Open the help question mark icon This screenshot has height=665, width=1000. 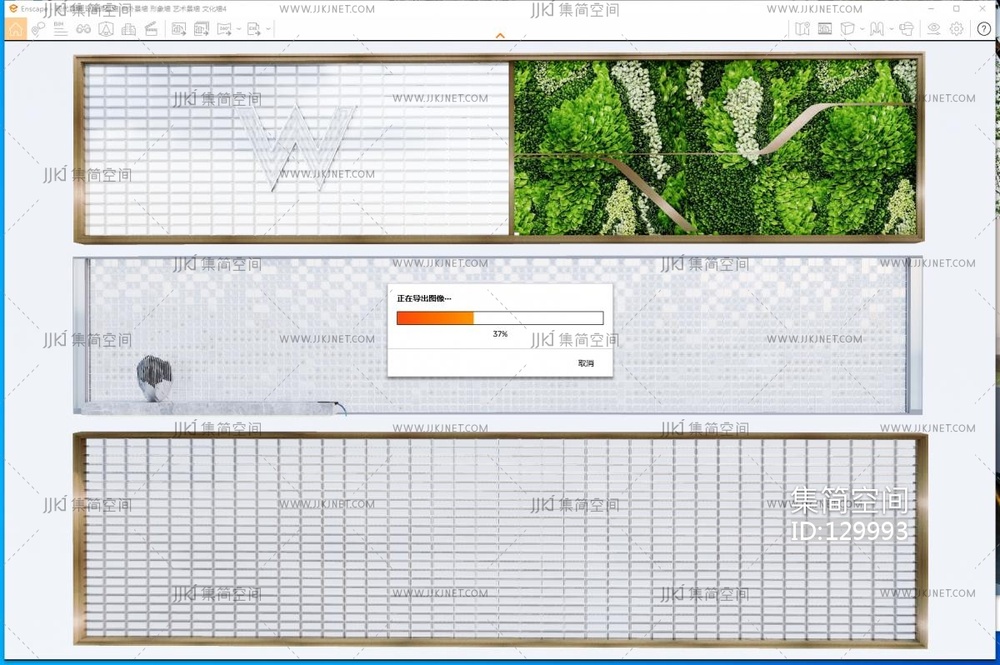983,29
